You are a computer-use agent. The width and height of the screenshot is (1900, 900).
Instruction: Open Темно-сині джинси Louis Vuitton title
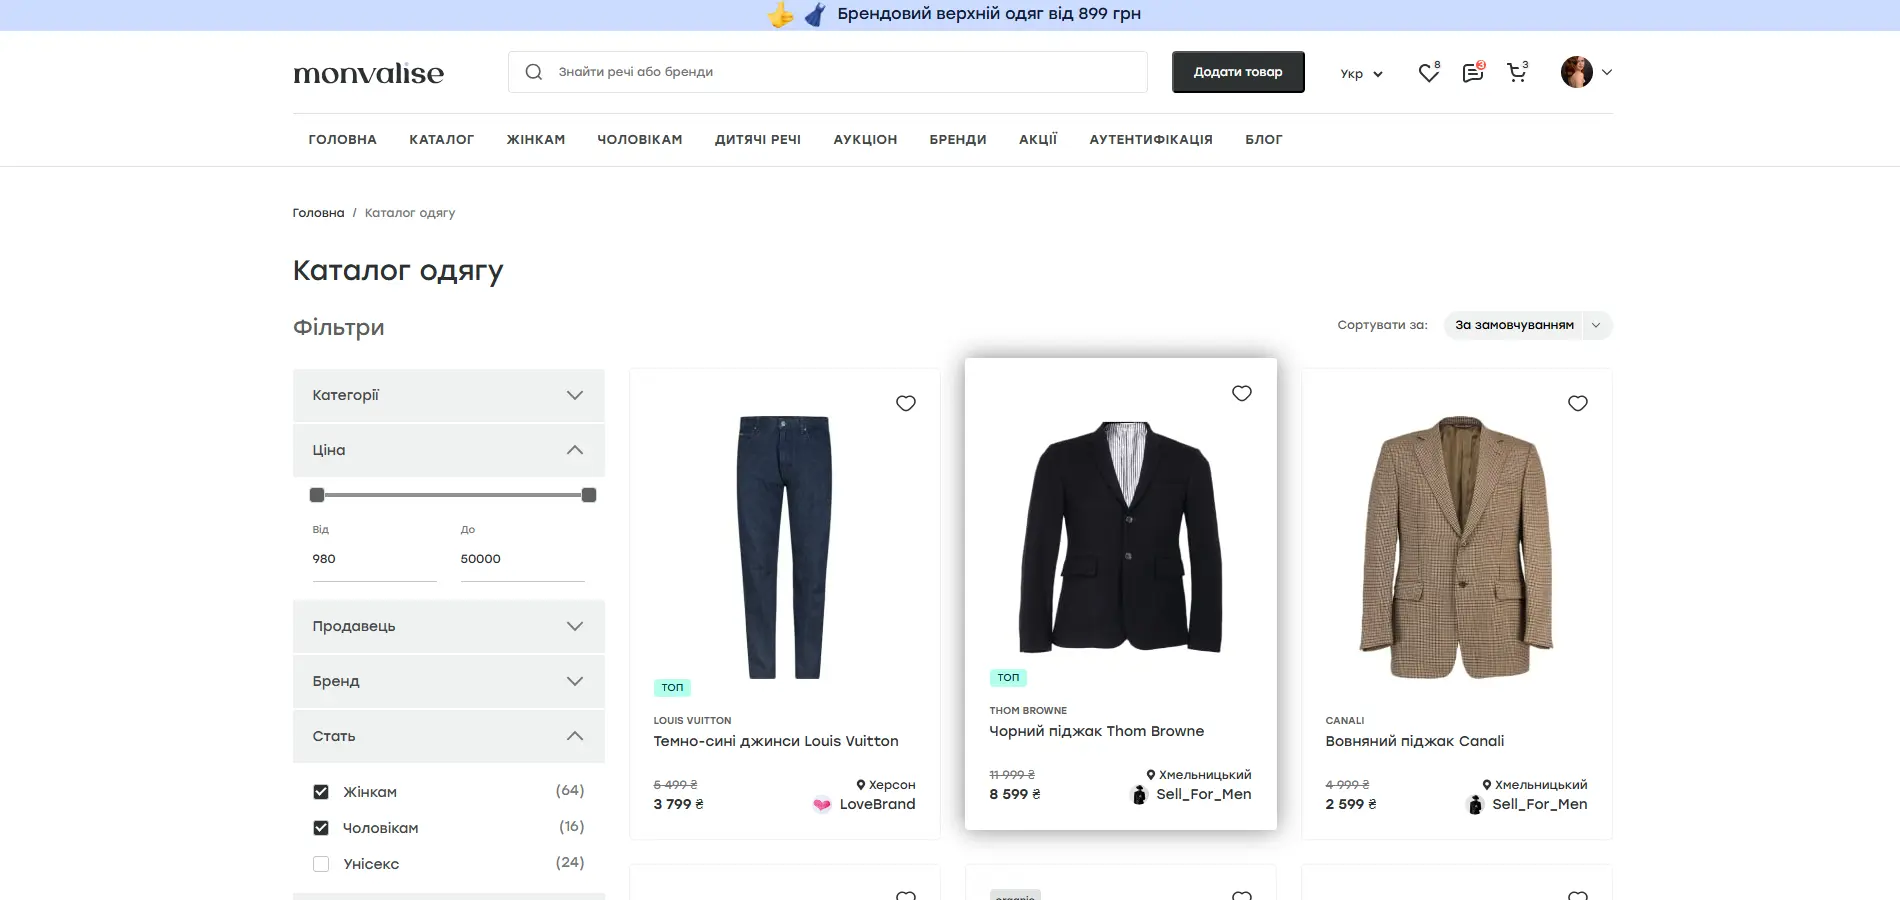(x=776, y=741)
